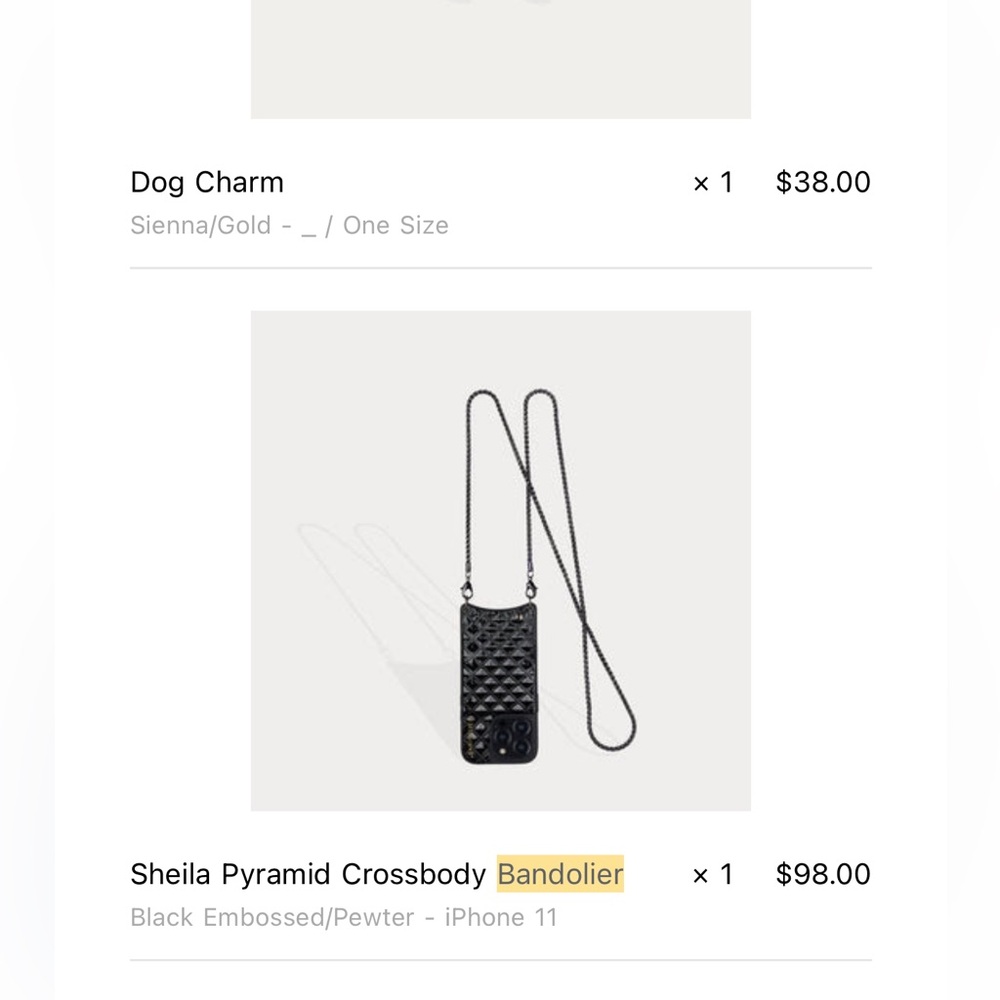1000x1000 pixels.
Task: Click the camera cutout on the phone case
Action: pos(515,740)
